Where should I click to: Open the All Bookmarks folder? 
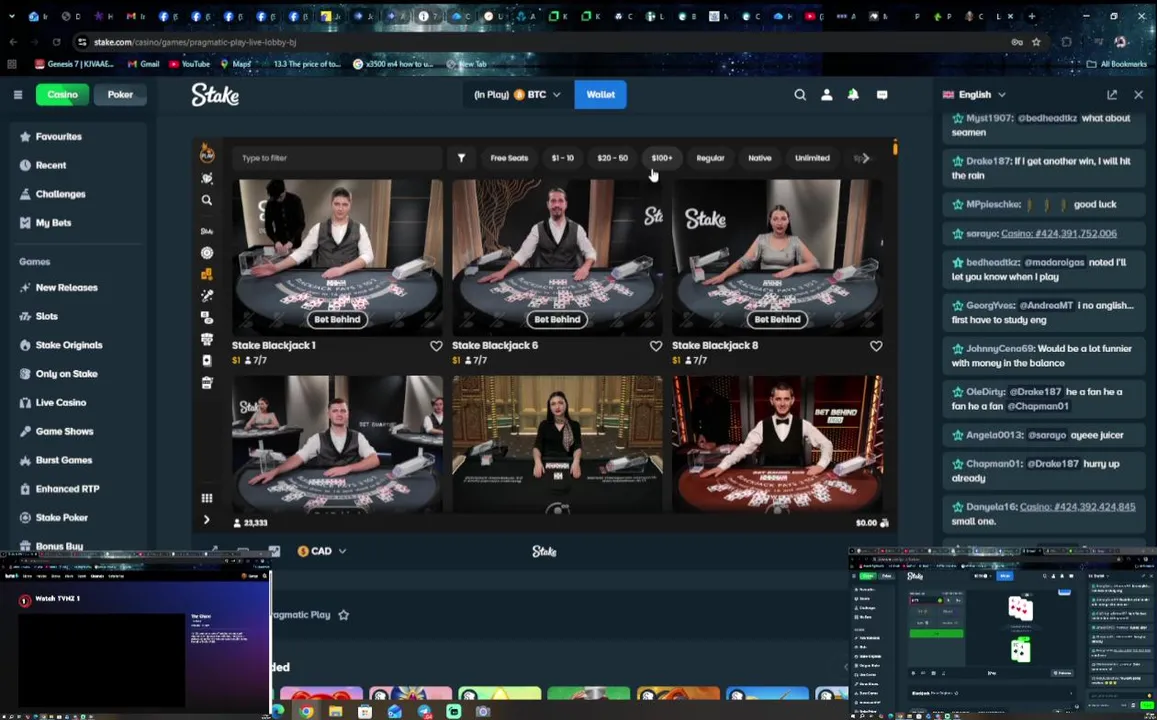click(1116, 64)
